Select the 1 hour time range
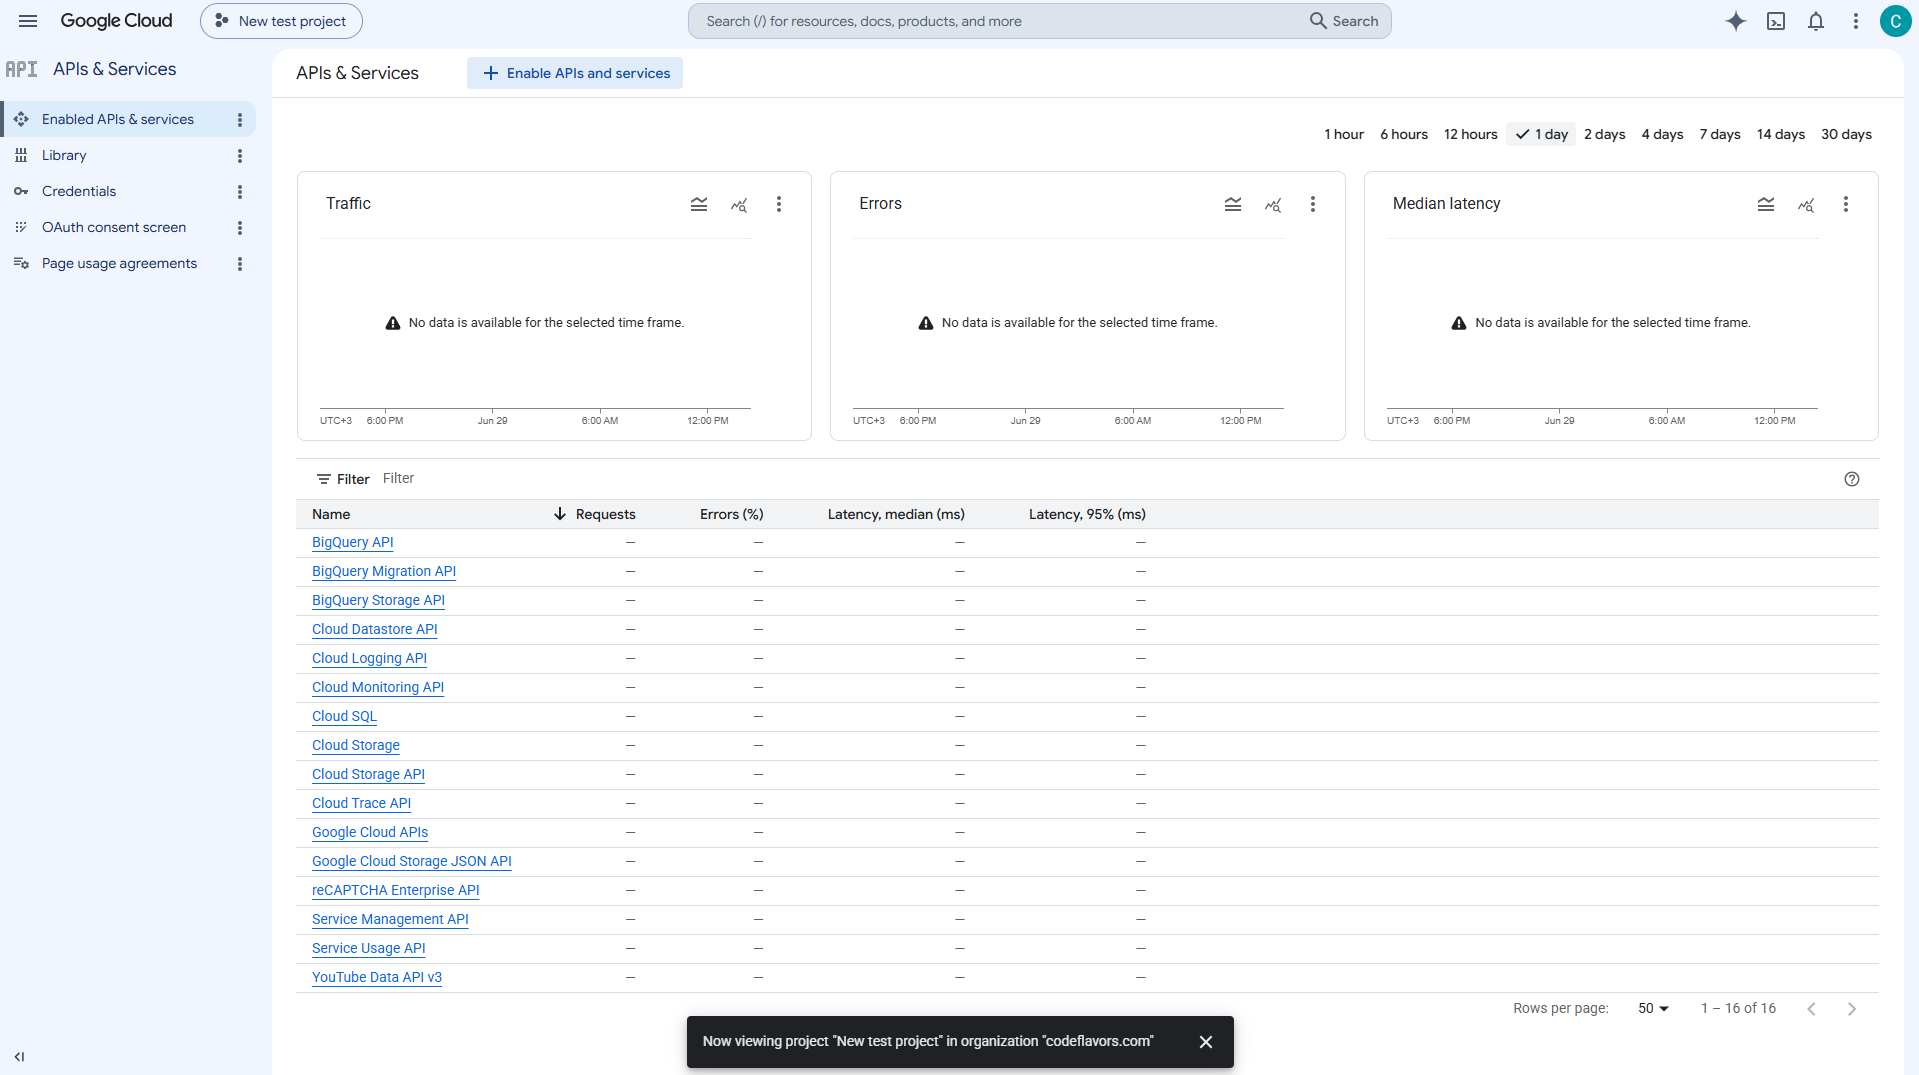This screenshot has width=1919, height=1075. [1344, 134]
